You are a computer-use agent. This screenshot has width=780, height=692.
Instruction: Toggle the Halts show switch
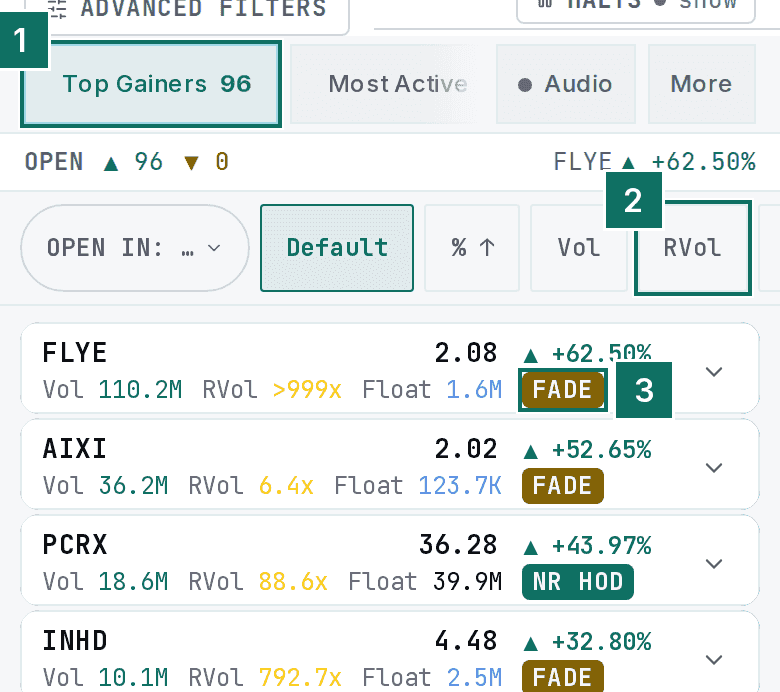click(x=698, y=4)
